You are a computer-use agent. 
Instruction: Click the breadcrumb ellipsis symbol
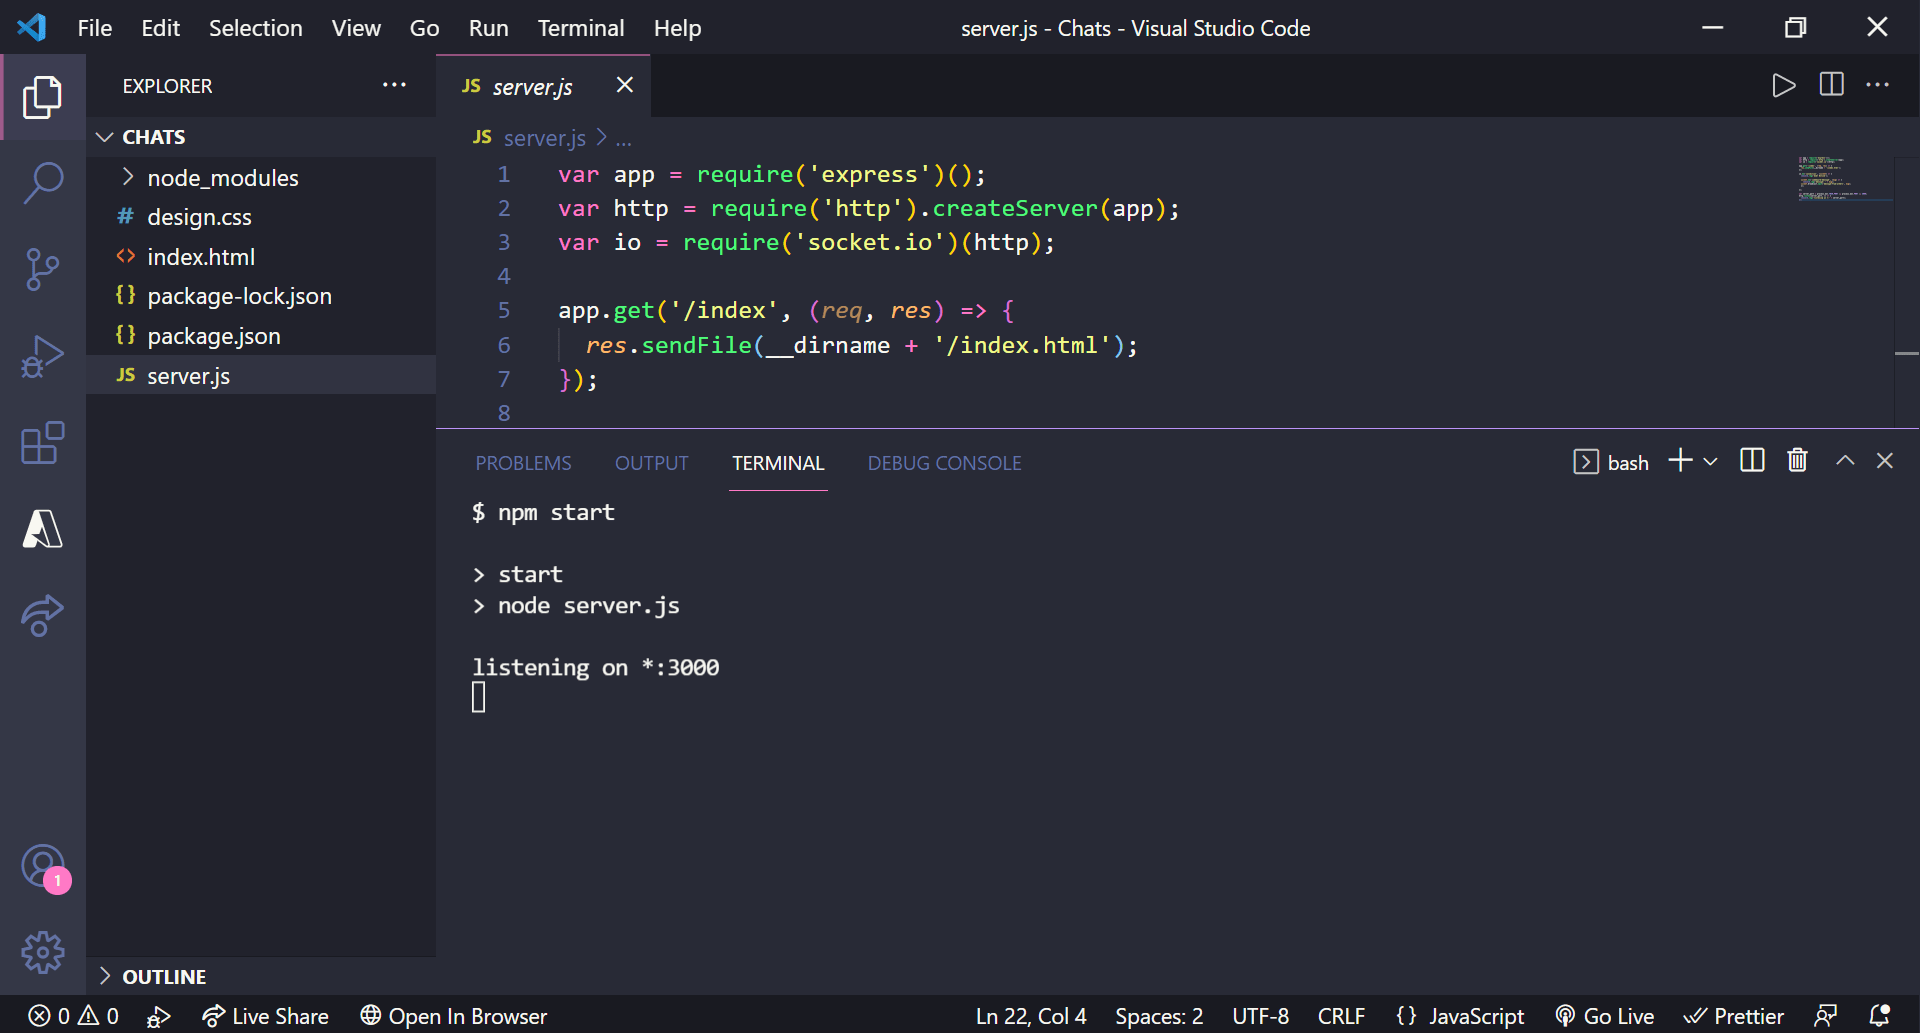(624, 139)
